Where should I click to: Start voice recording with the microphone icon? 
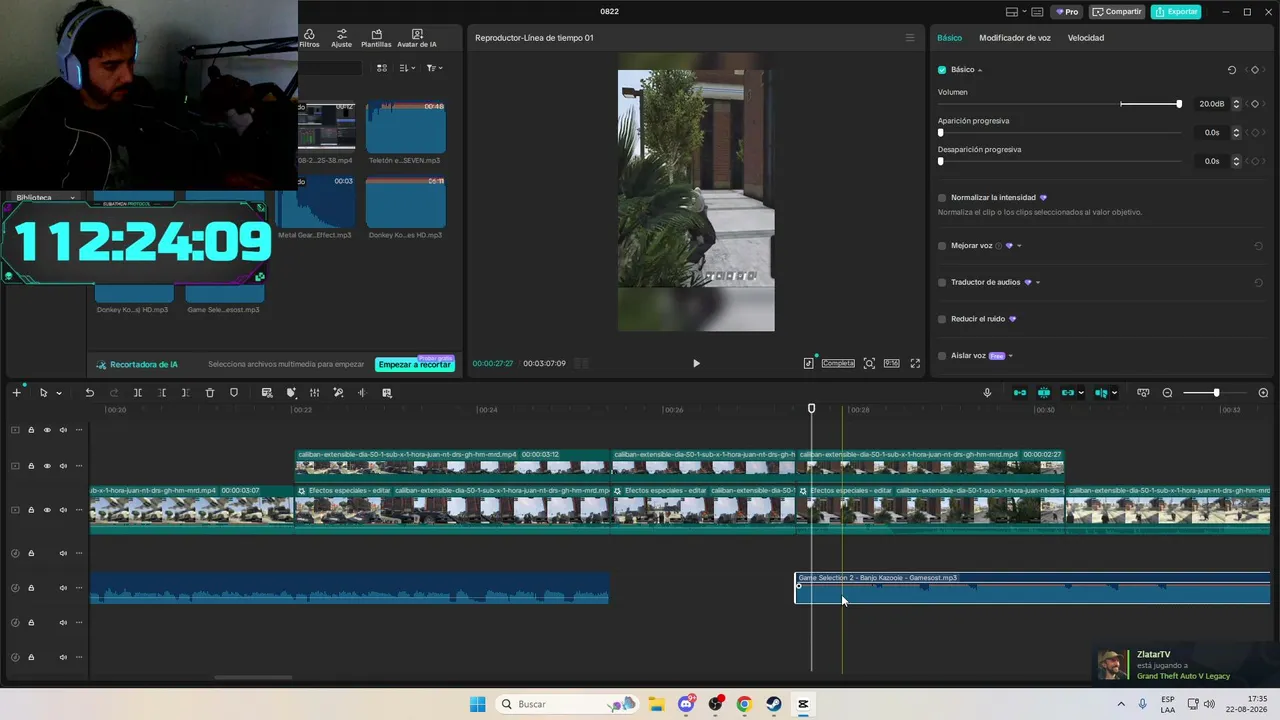(x=987, y=393)
